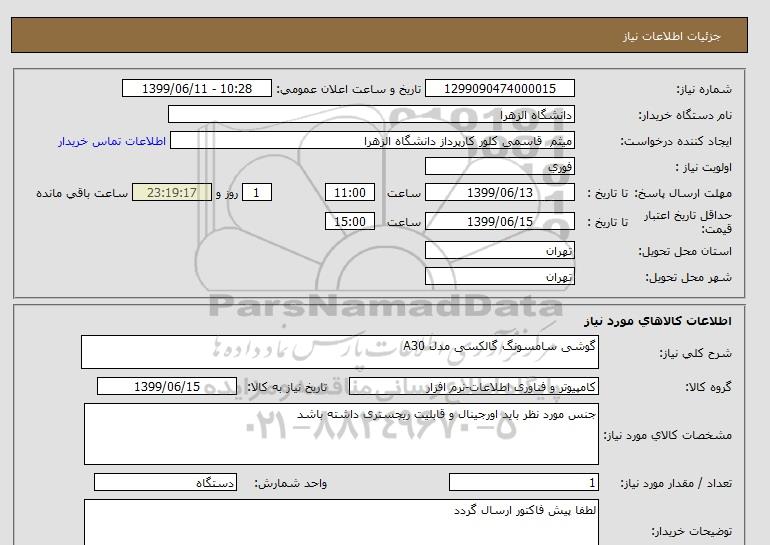Select the public announcement date field 1399/06/11
This screenshot has width=770, height=545.
(x=196, y=88)
